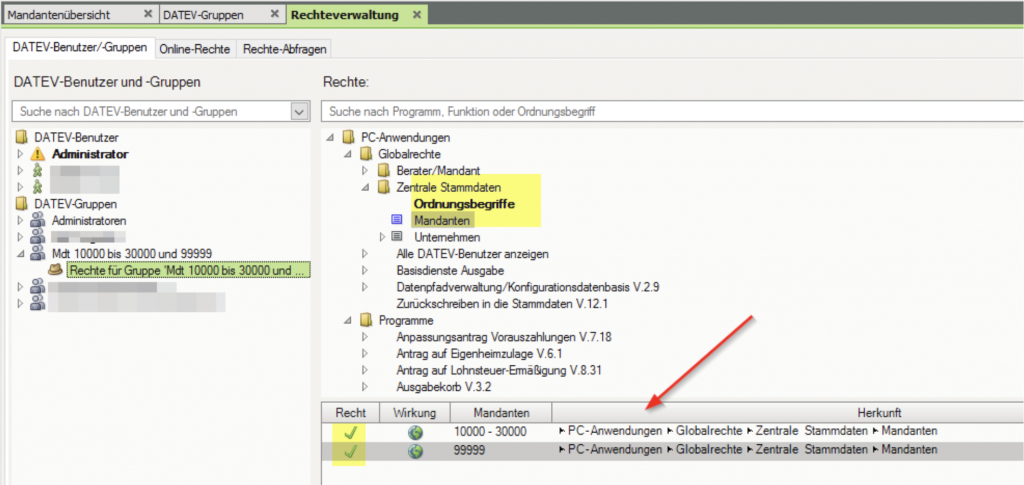Toggle the Recht checkmark for 99999
Image resolution: width=1024 pixels, height=485 pixels.
pos(349,451)
